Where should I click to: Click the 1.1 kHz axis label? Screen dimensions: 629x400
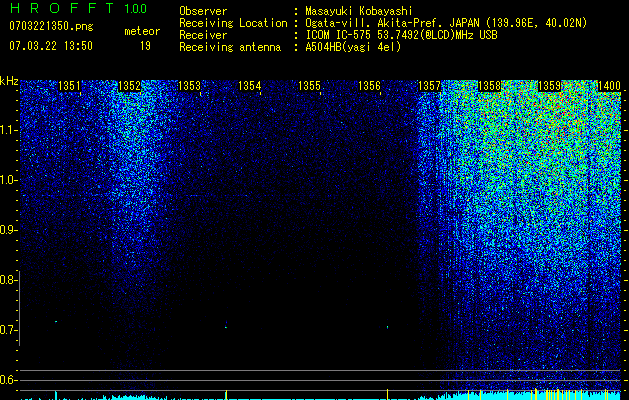pyautogui.click(x=8, y=130)
